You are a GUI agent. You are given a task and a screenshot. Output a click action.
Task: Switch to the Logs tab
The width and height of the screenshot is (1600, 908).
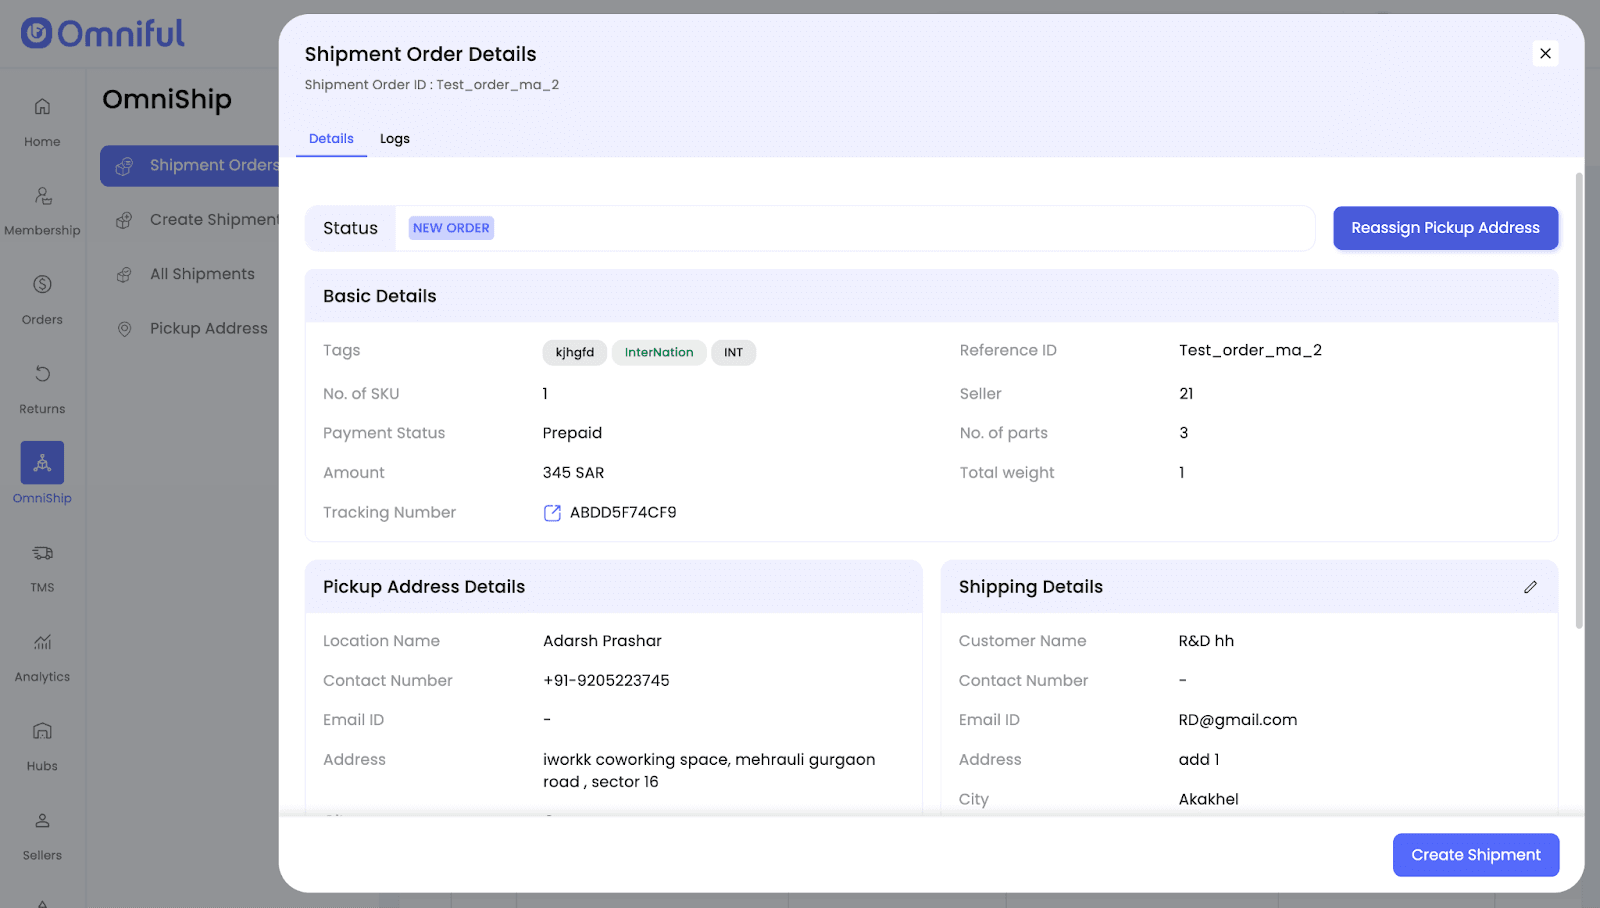(394, 139)
